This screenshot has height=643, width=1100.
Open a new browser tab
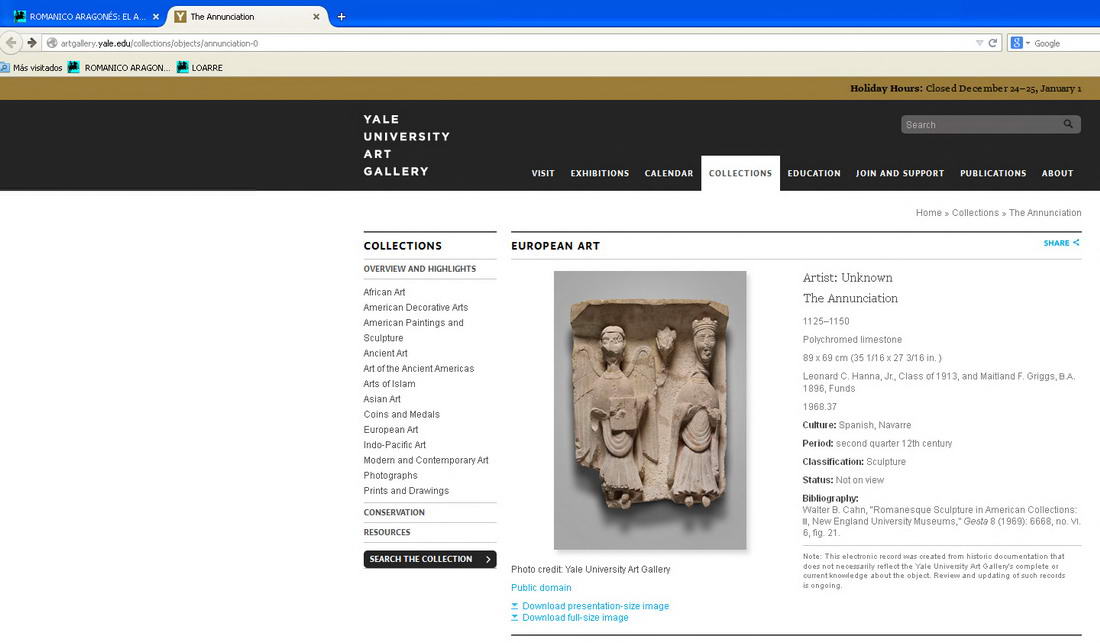(x=341, y=16)
